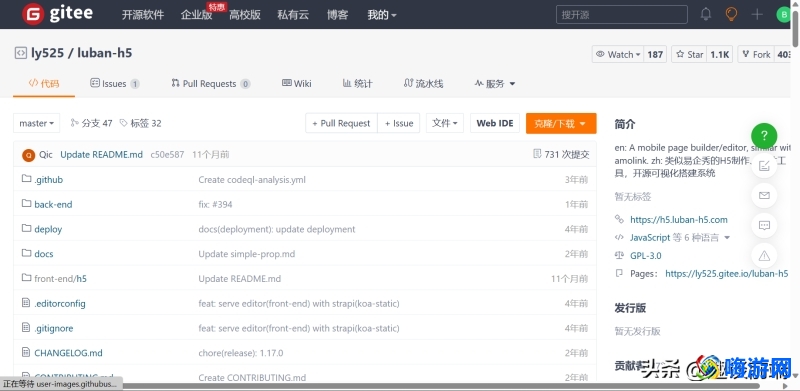Screen dimensions: 800x391
Task: Open the Web IDE button
Action: click(x=495, y=123)
